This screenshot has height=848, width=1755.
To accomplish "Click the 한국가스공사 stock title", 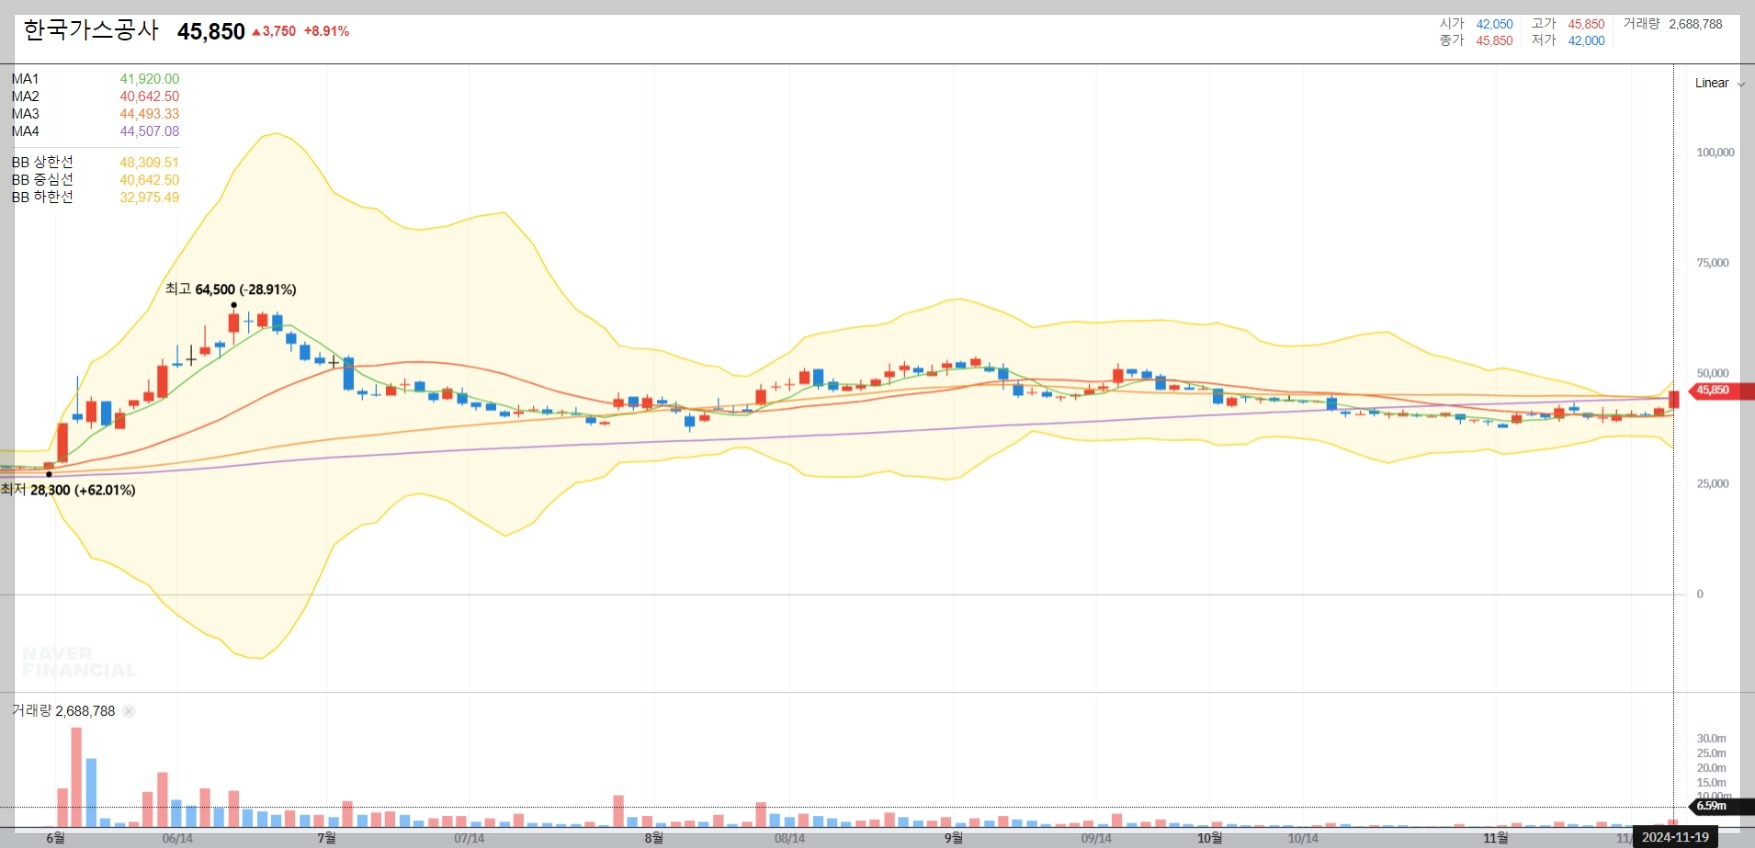I will click(x=91, y=30).
